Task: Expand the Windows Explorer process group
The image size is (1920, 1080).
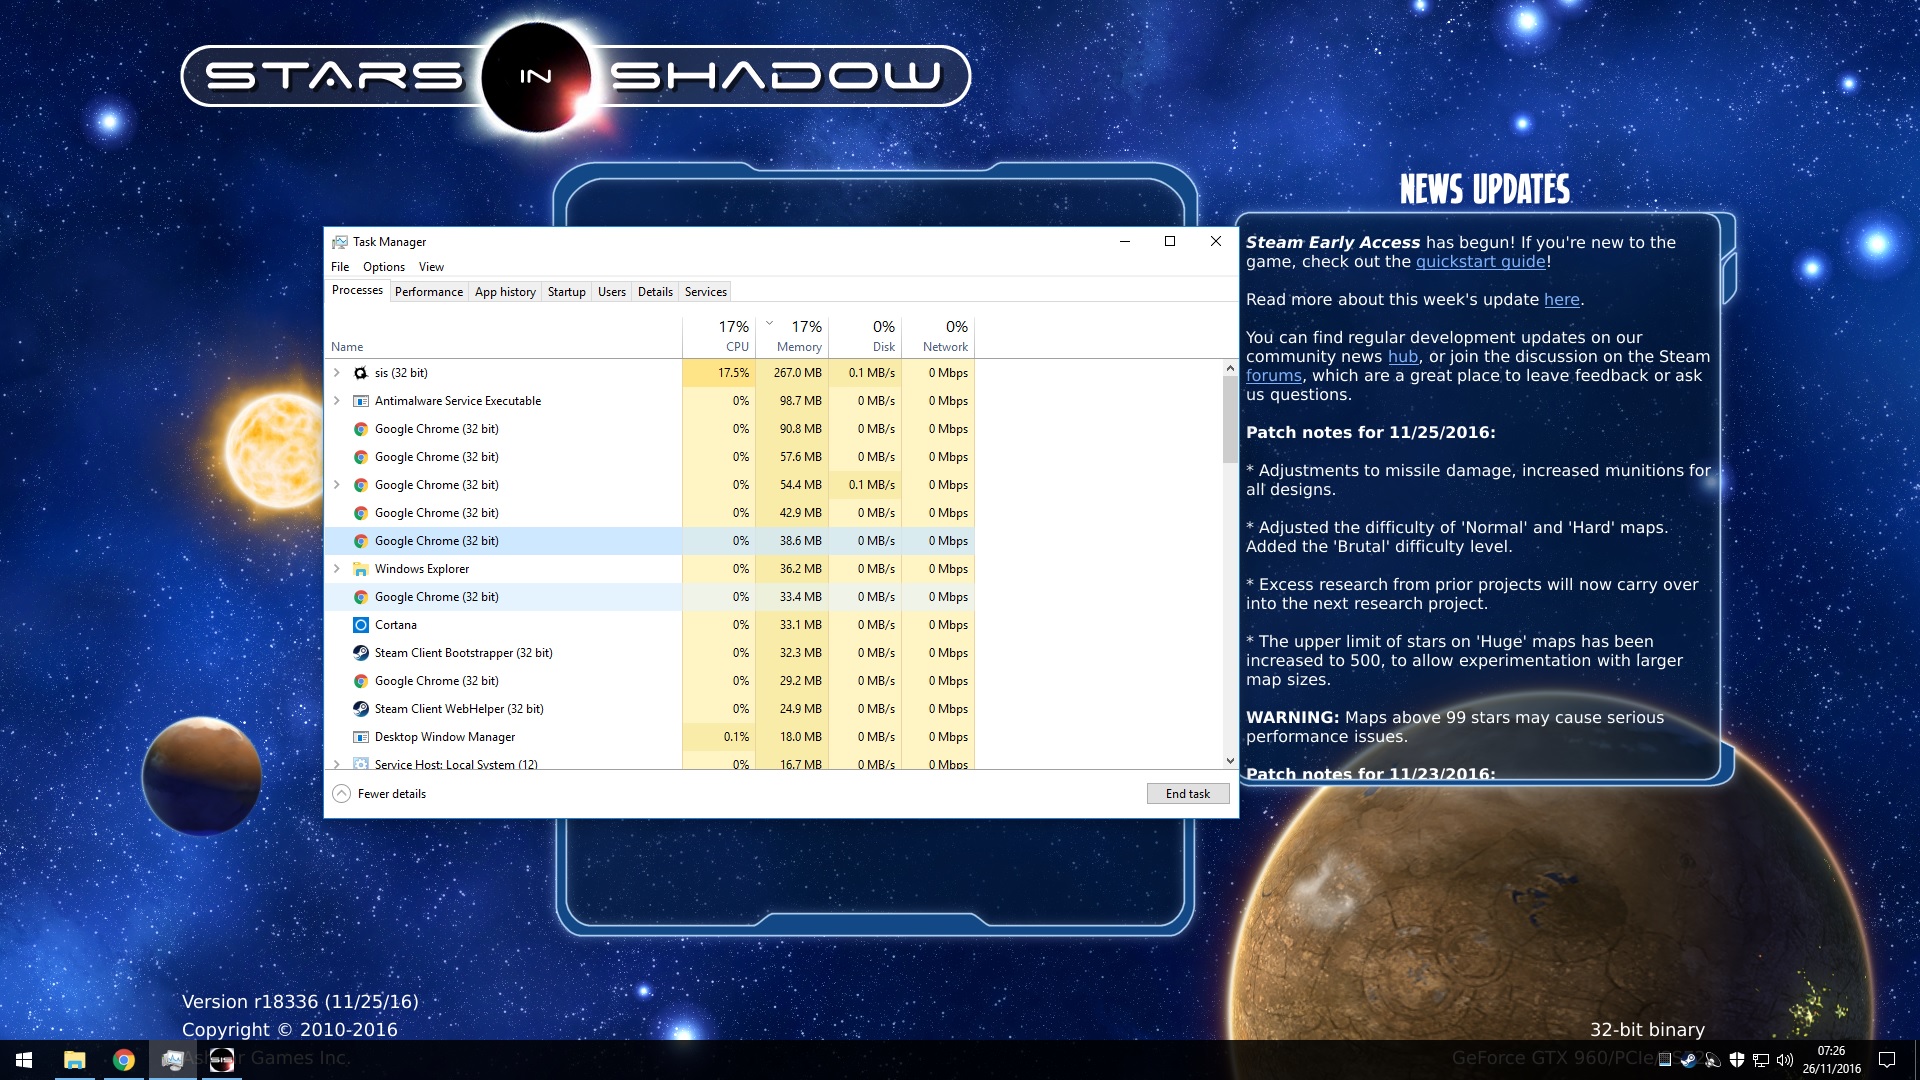Action: pos(337,569)
